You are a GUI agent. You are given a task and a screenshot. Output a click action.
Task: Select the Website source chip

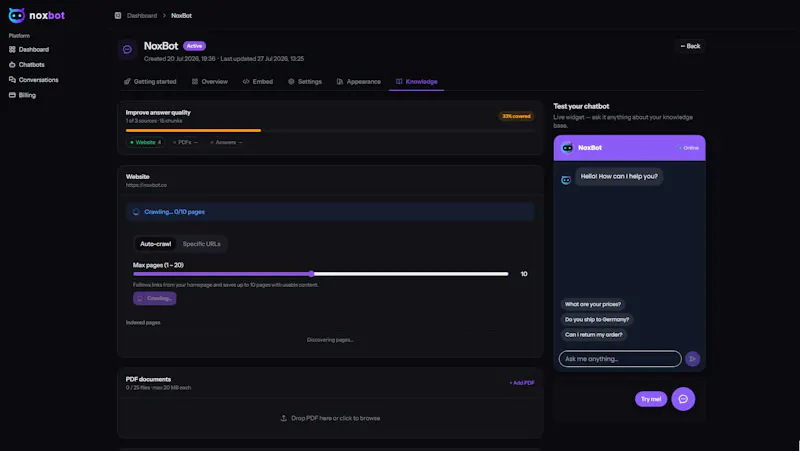pos(145,142)
